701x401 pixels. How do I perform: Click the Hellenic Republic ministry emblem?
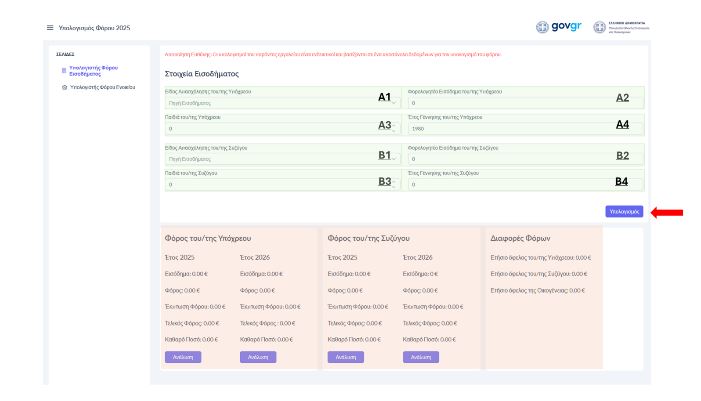(628, 27)
